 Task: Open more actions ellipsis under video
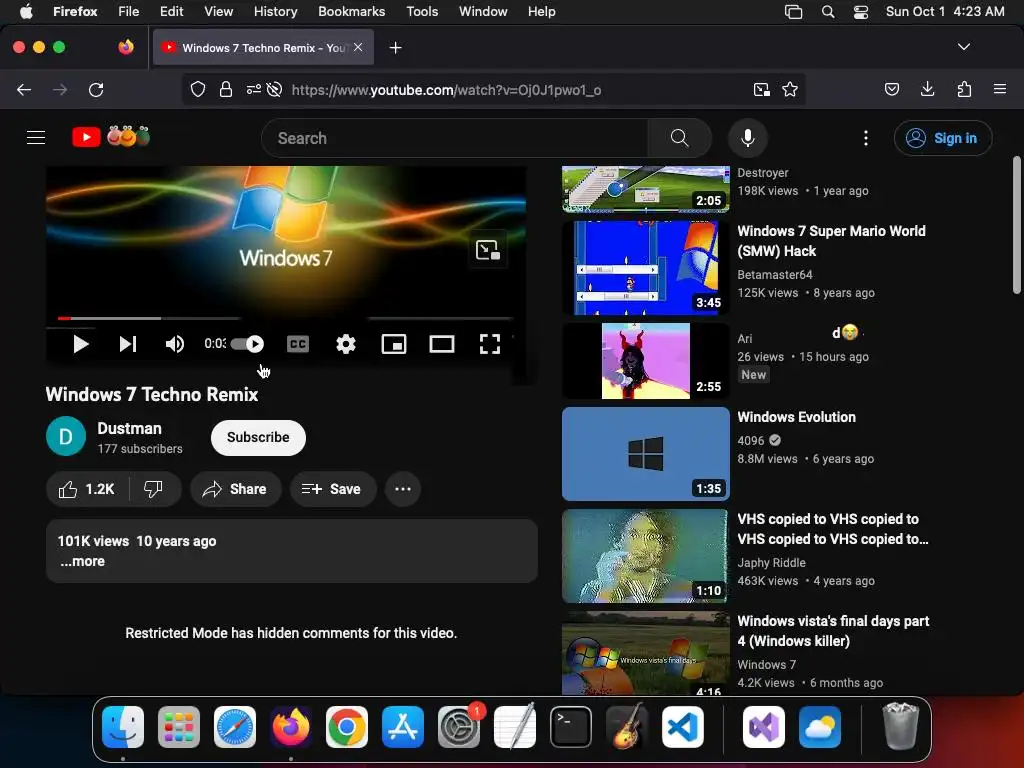[403, 489]
